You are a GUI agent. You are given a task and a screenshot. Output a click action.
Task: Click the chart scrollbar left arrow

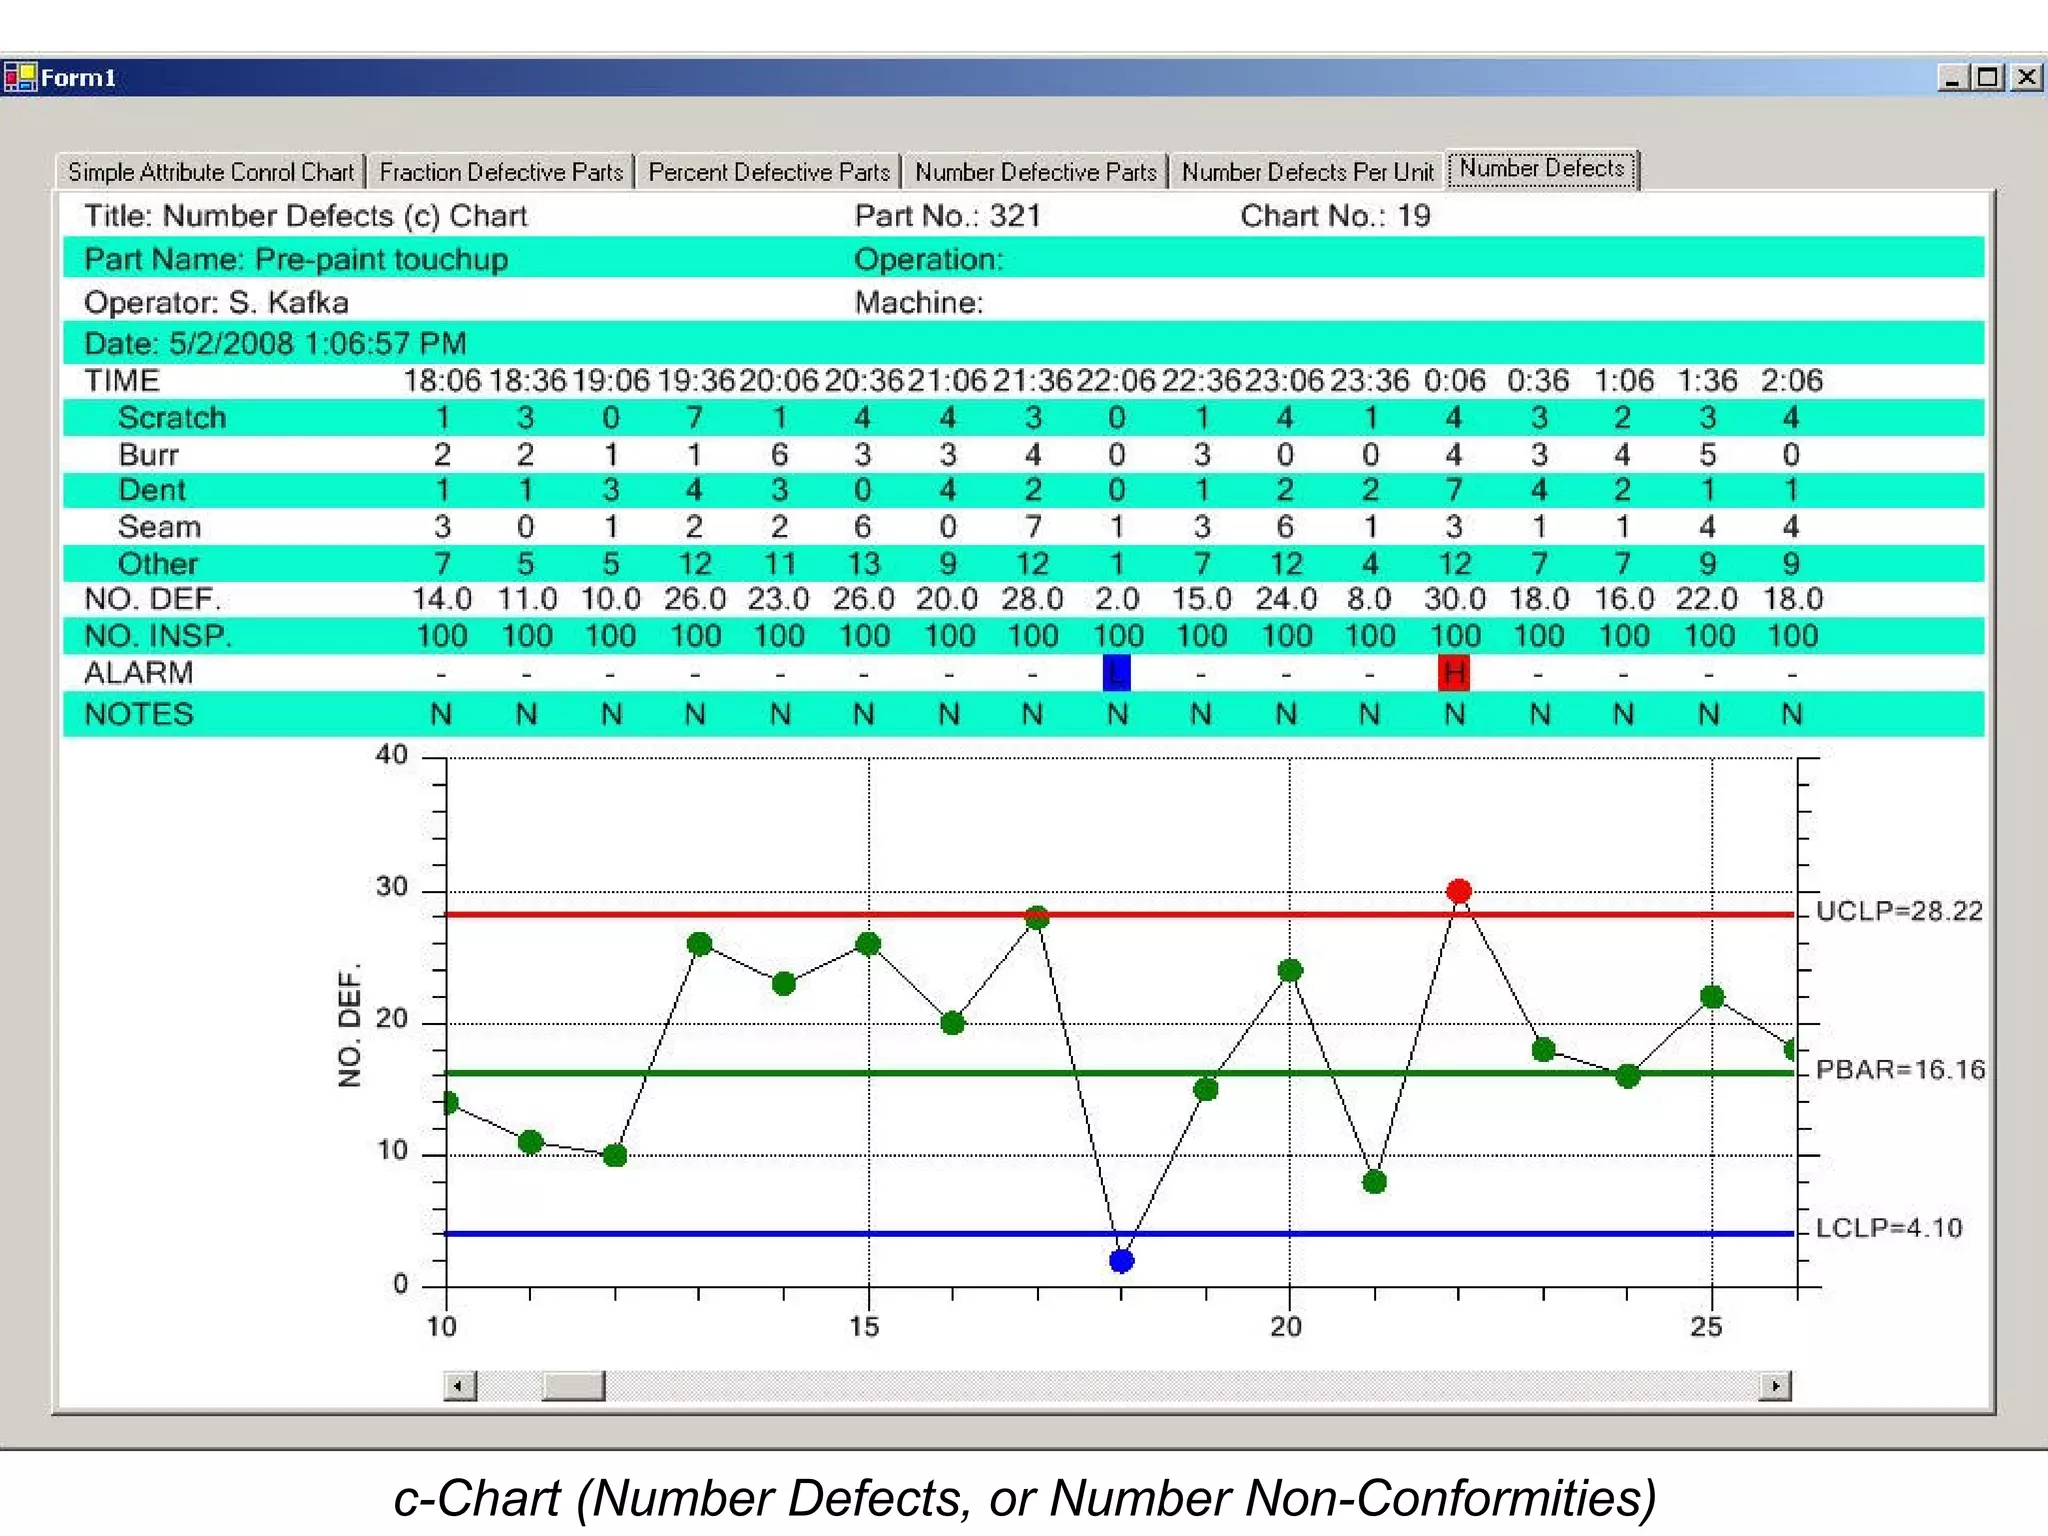click(459, 1386)
